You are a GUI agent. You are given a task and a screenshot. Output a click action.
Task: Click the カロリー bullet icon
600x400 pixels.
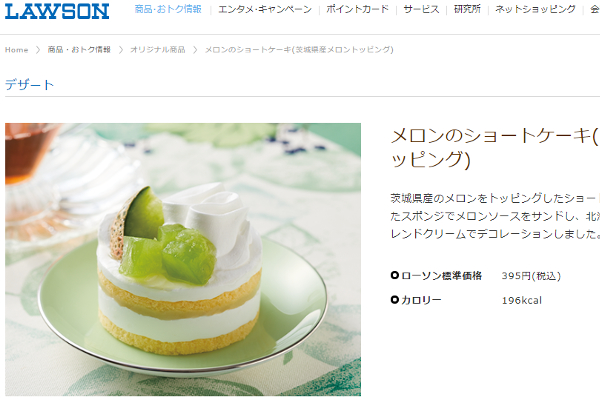(x=395, y=300)
